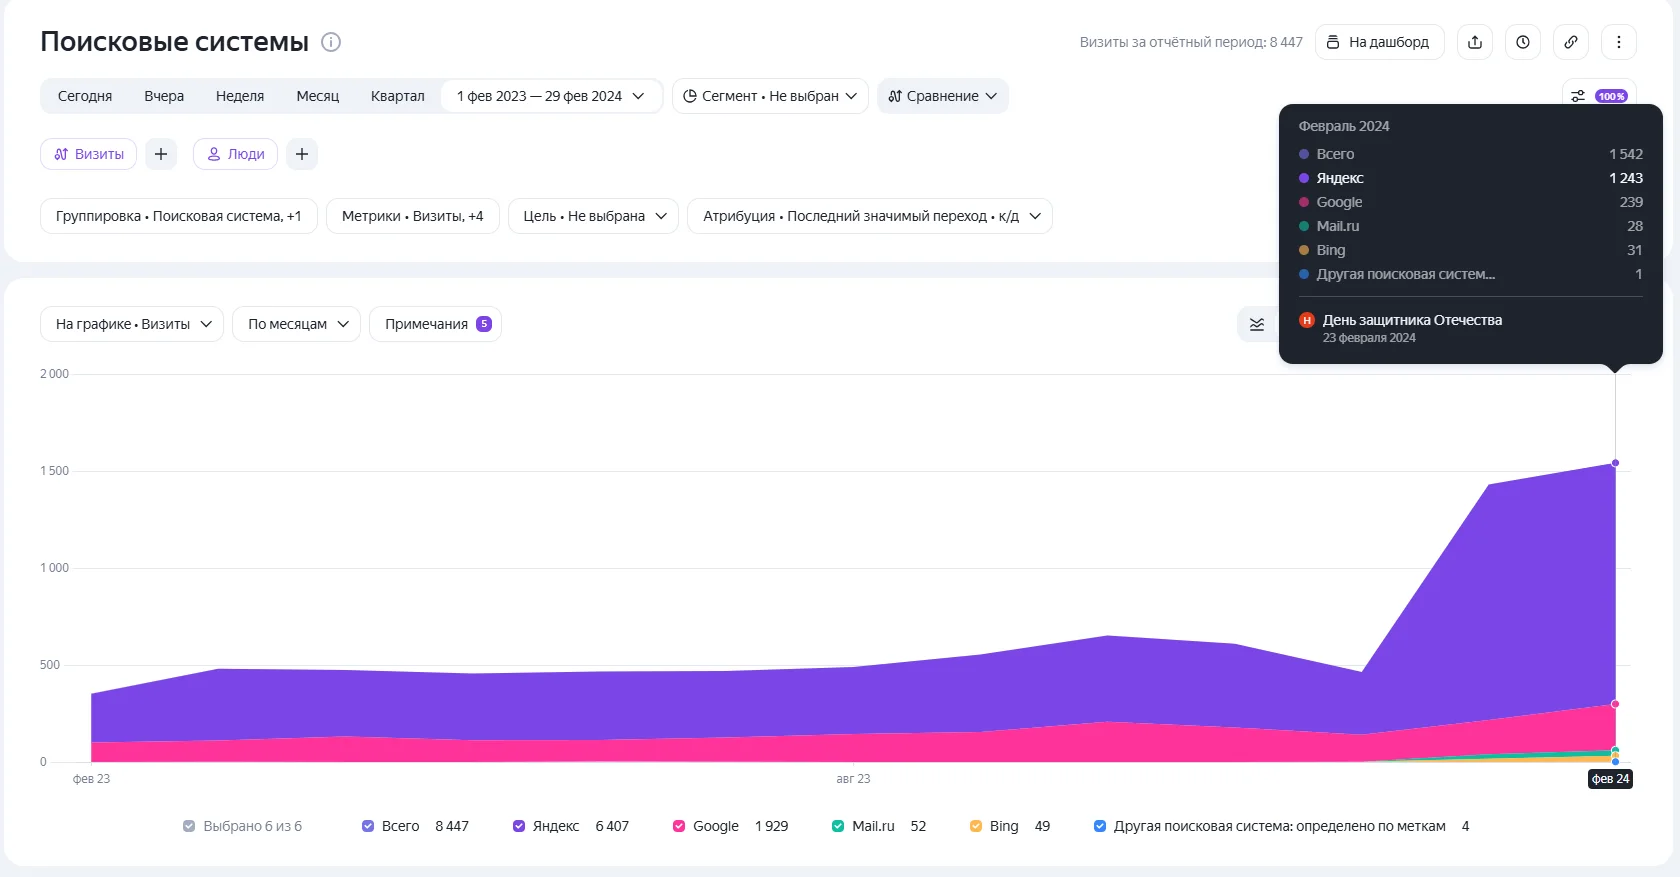1680x877 pixels.
Task: Click Яндекс row in February tooltip
Action: point(1470,178)
